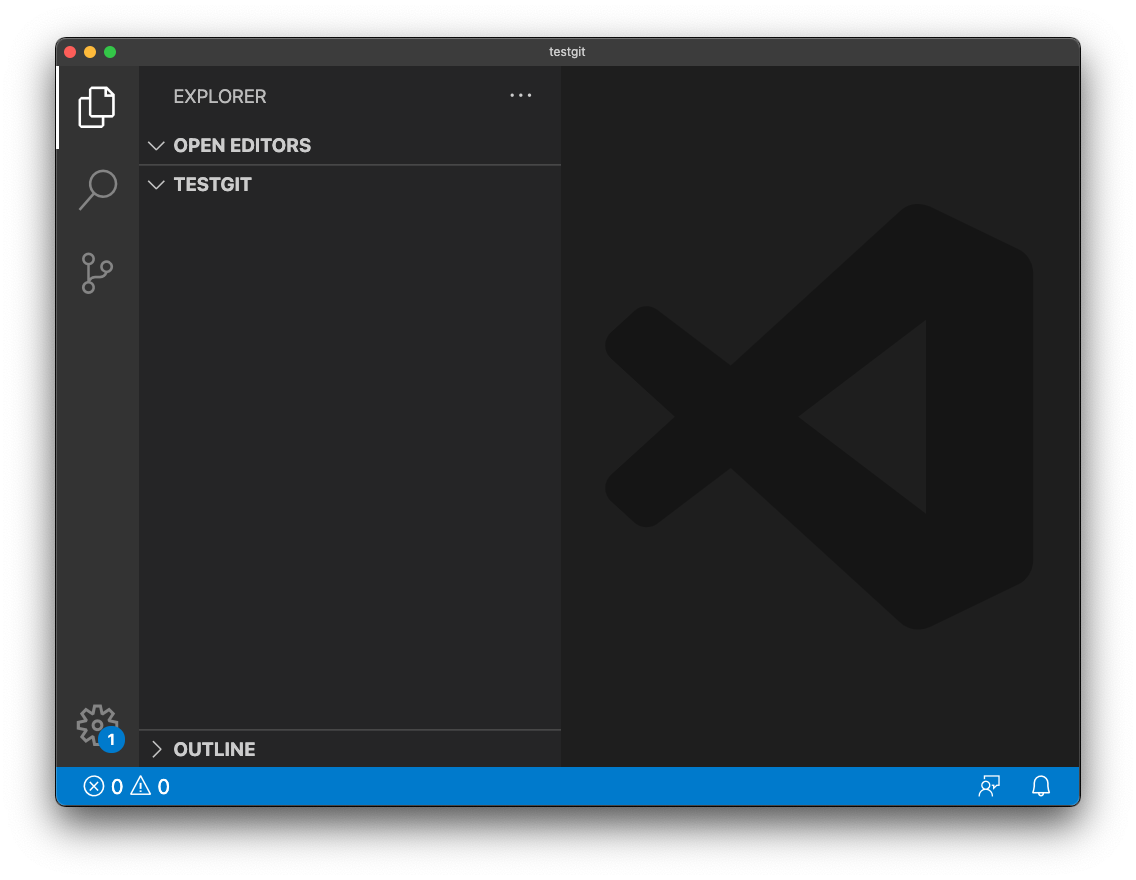1136x880 pixels.
Task: Click the OPEN EDITORS header label
Action: click(x=242, y=146)
